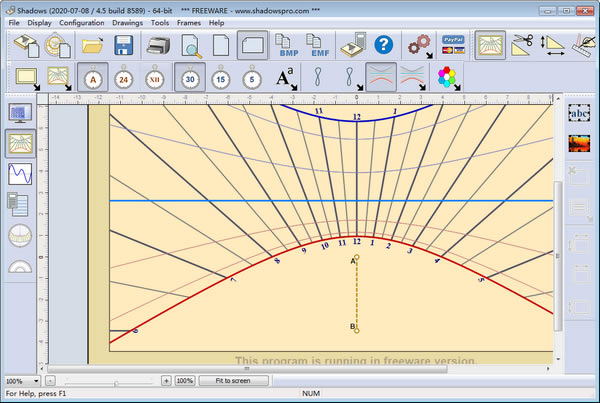Select the graph curve view in sidebar
The height and width of the screenshot is (403, 600).
[19, 173]
